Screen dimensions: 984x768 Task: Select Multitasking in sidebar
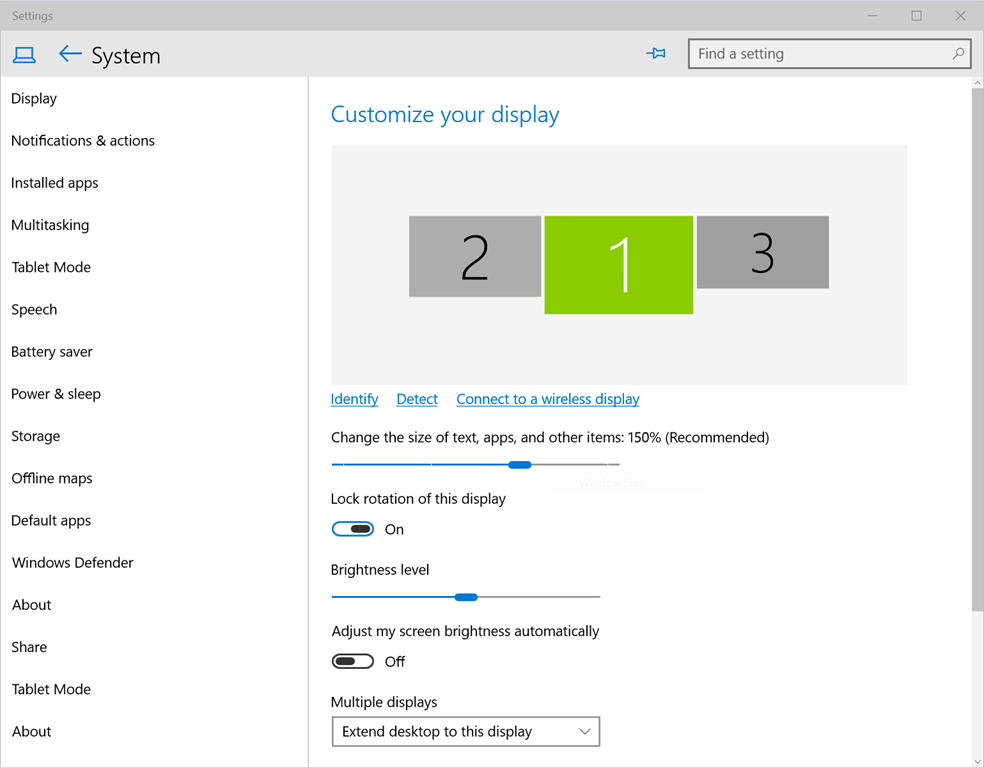pos(50,225)
